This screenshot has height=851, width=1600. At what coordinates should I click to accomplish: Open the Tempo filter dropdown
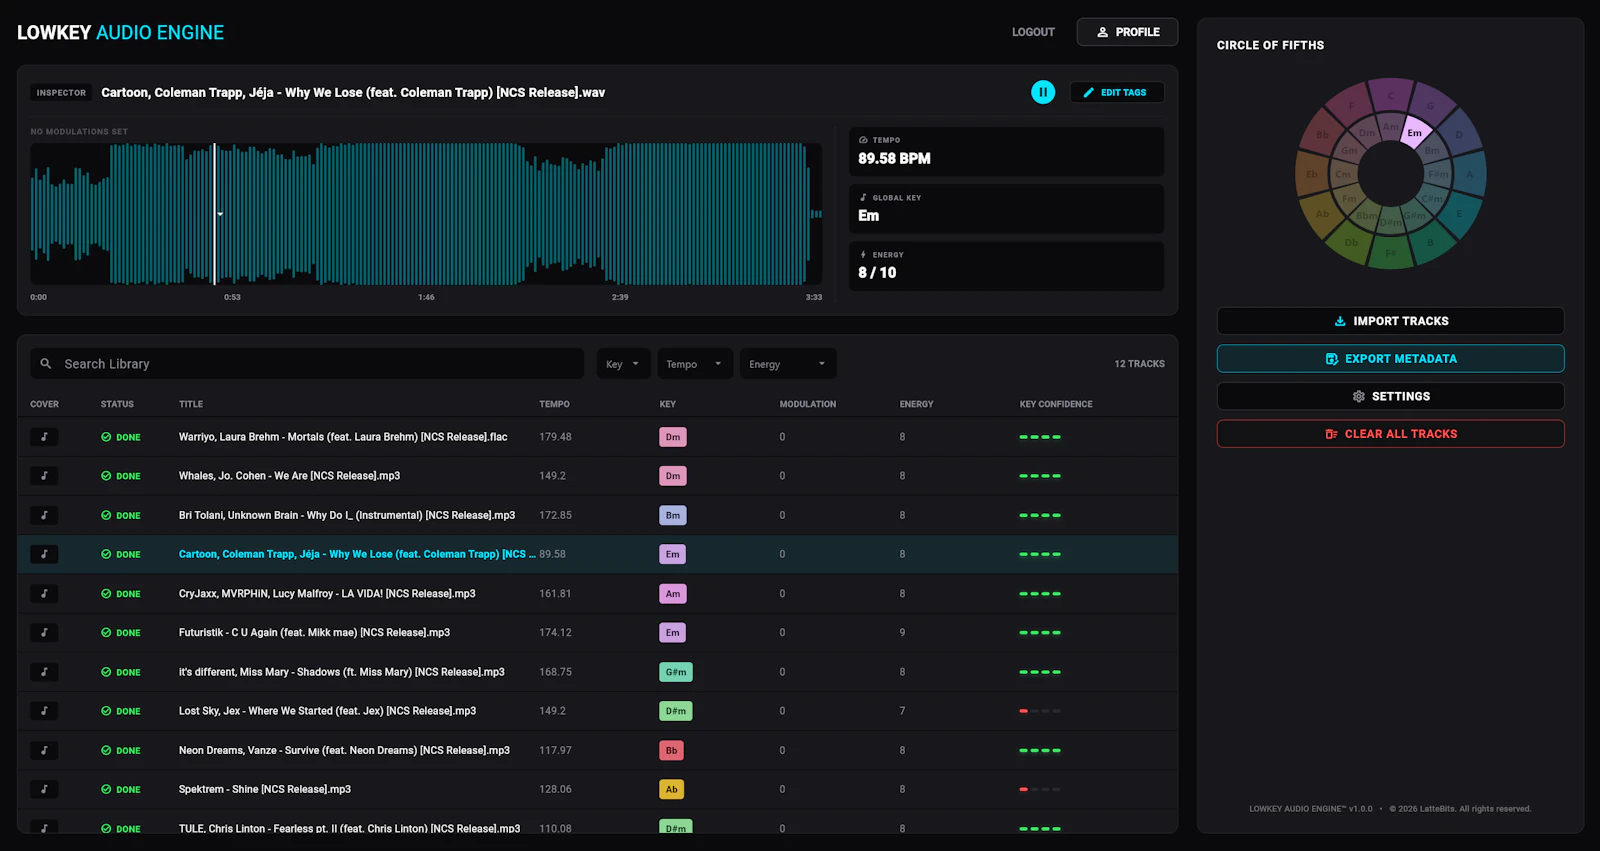coord(694,364)
